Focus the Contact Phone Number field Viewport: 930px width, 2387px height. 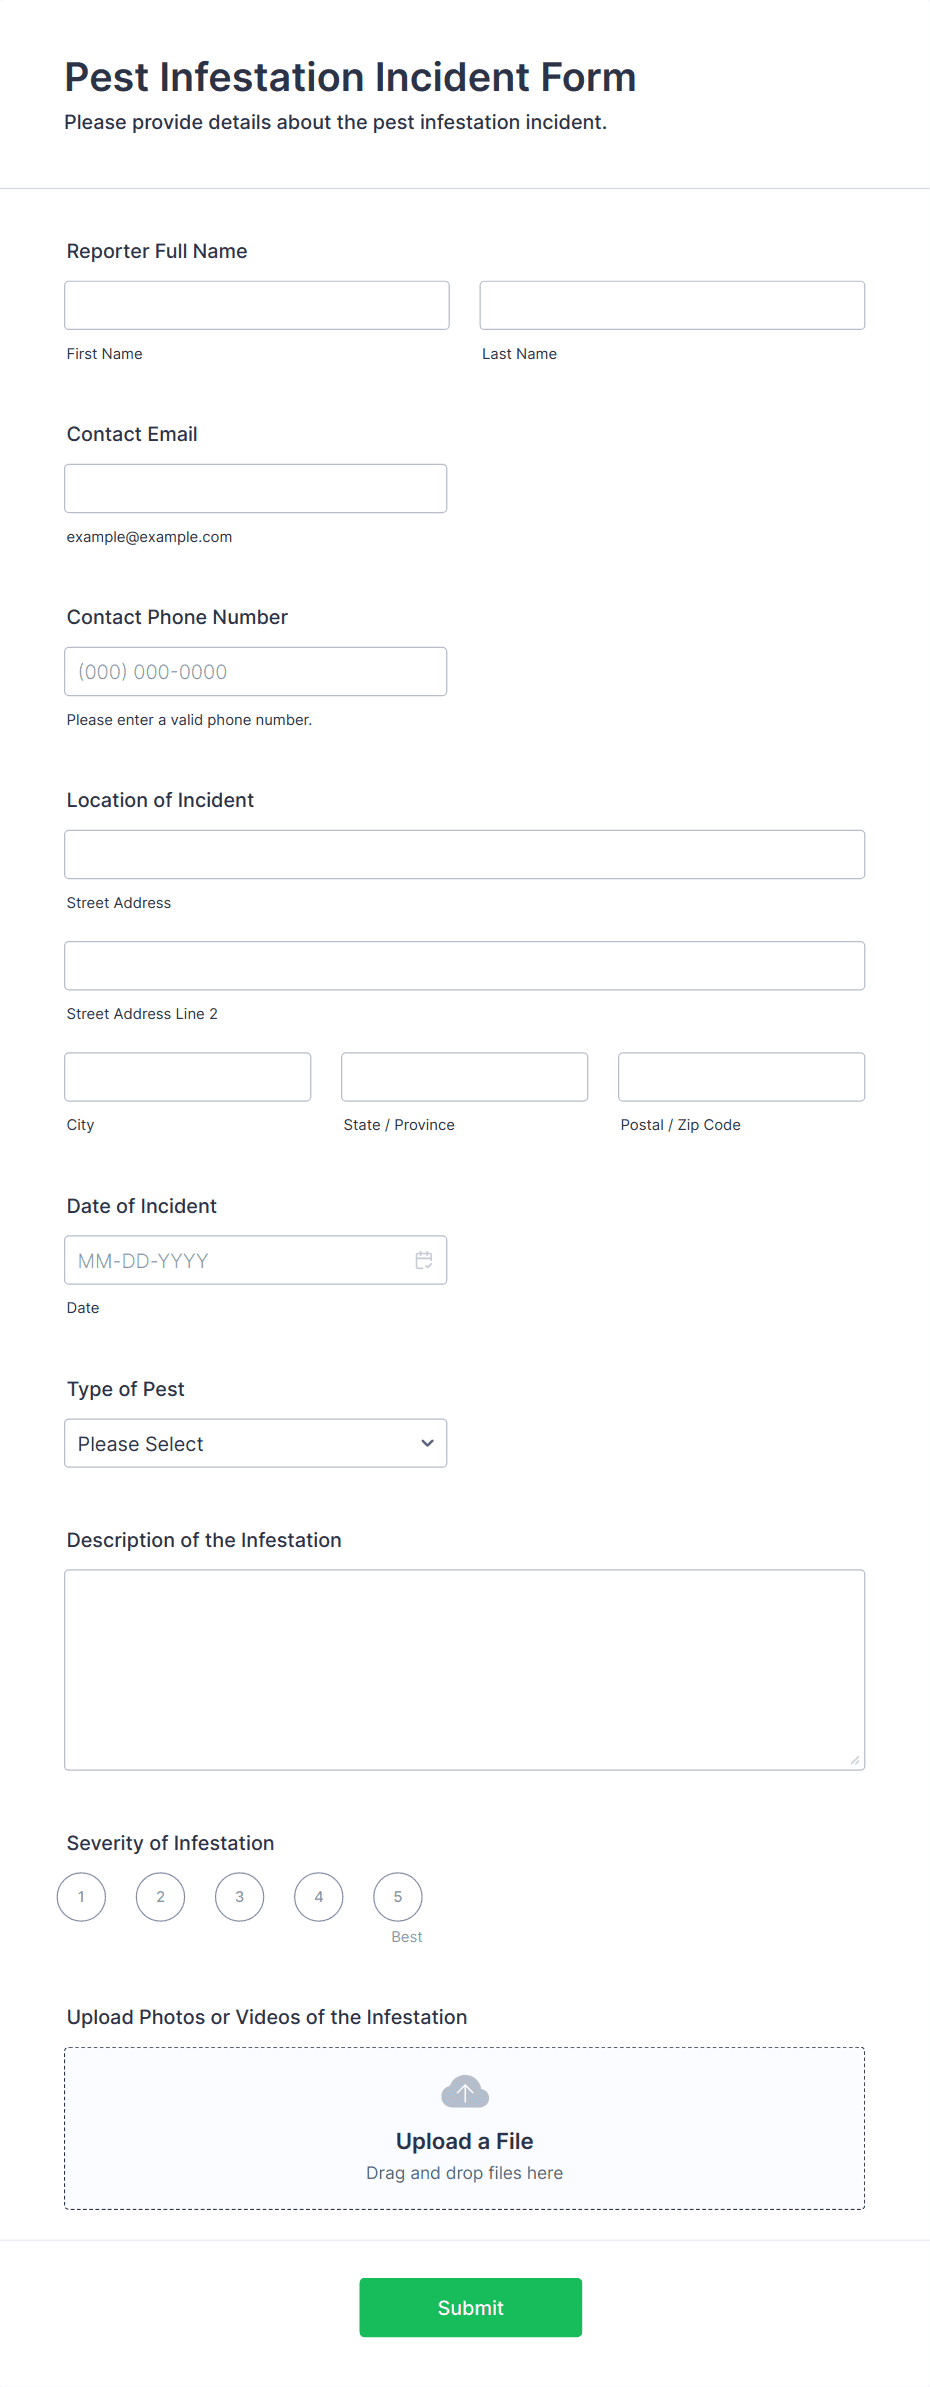coord(256,671)
